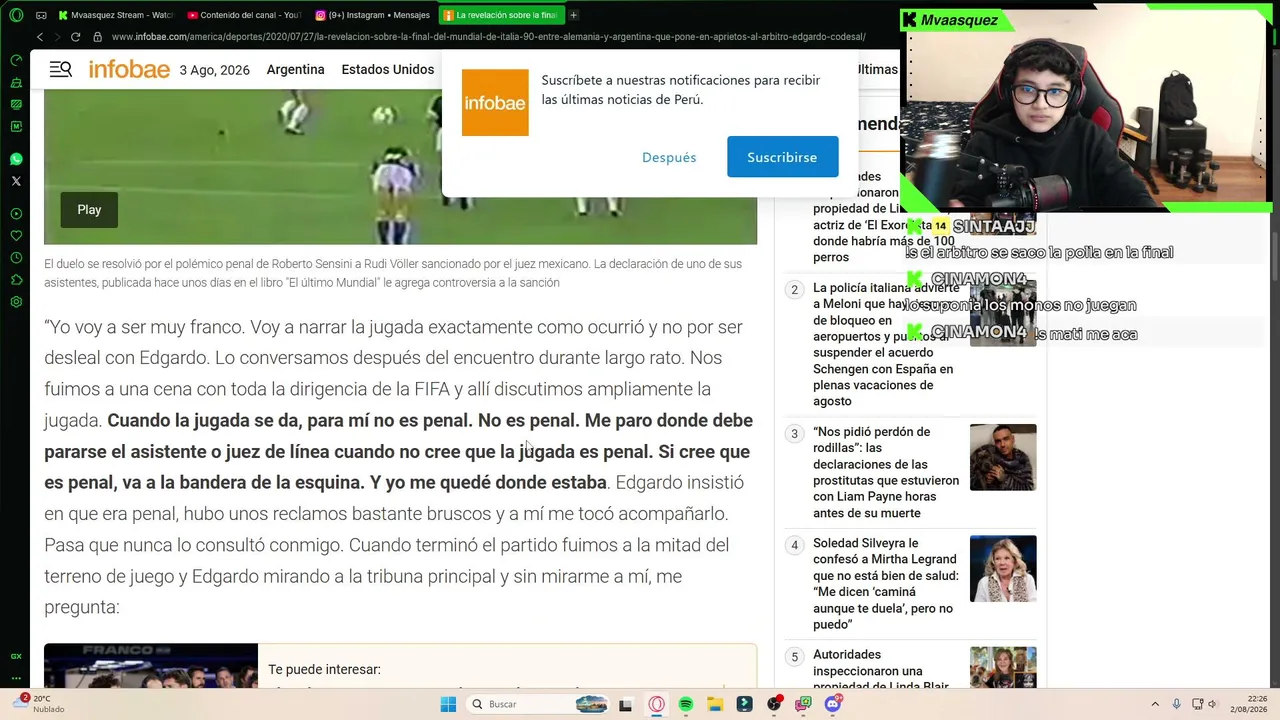This screenshot has height=720, width=1280.
Task: Click the address bar URL field
Action: click(x=488, y=37)
